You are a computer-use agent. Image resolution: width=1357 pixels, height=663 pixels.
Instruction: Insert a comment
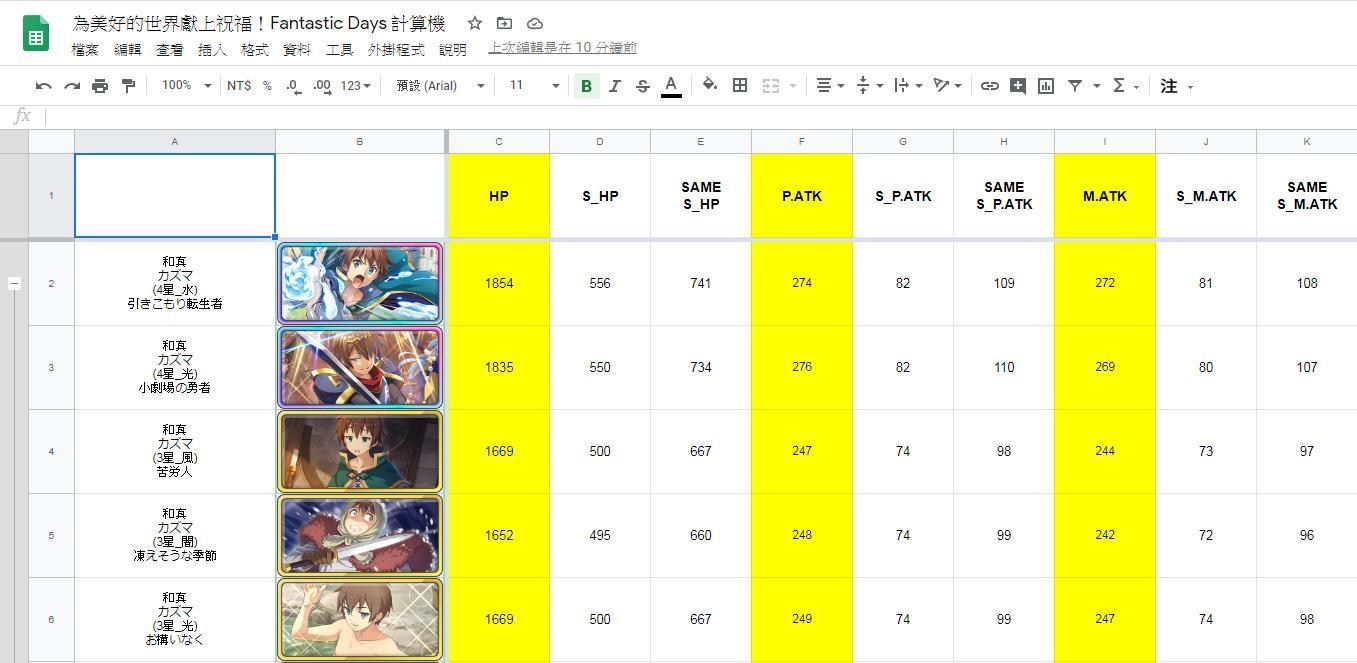(1018, 86)
